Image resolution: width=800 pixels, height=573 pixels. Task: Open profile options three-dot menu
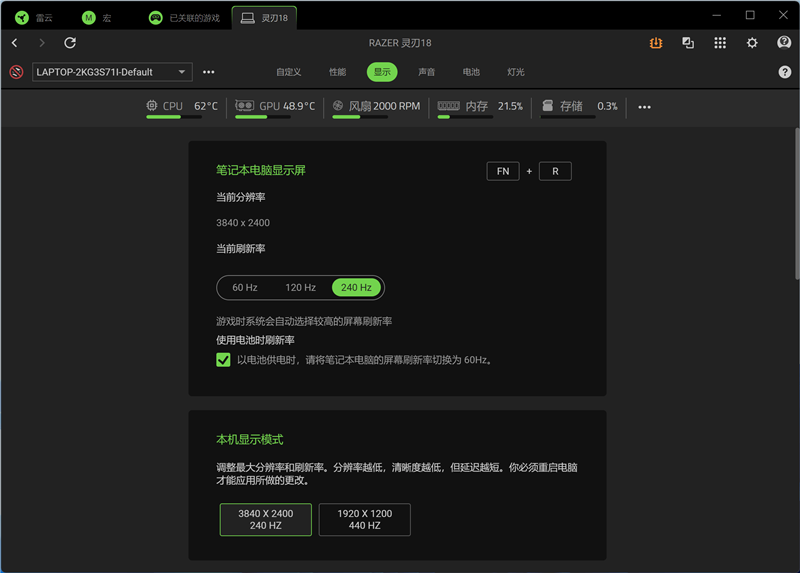point(209,72)
